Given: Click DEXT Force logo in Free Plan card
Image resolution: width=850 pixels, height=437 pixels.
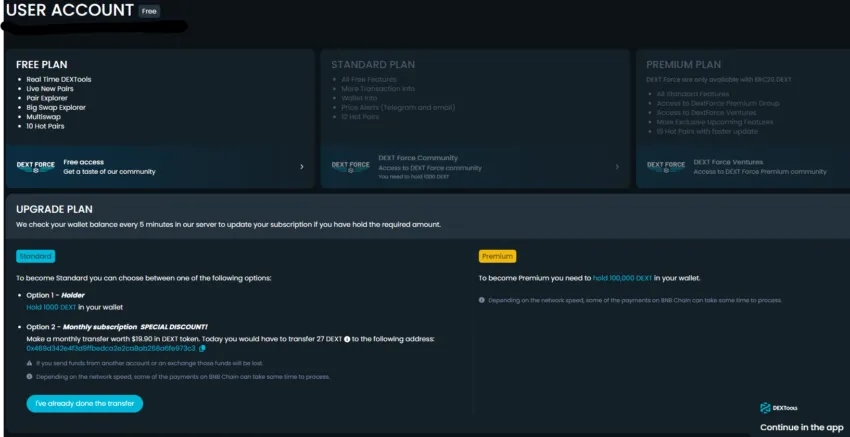Looking at the screenshot, I should pos(36,166).
